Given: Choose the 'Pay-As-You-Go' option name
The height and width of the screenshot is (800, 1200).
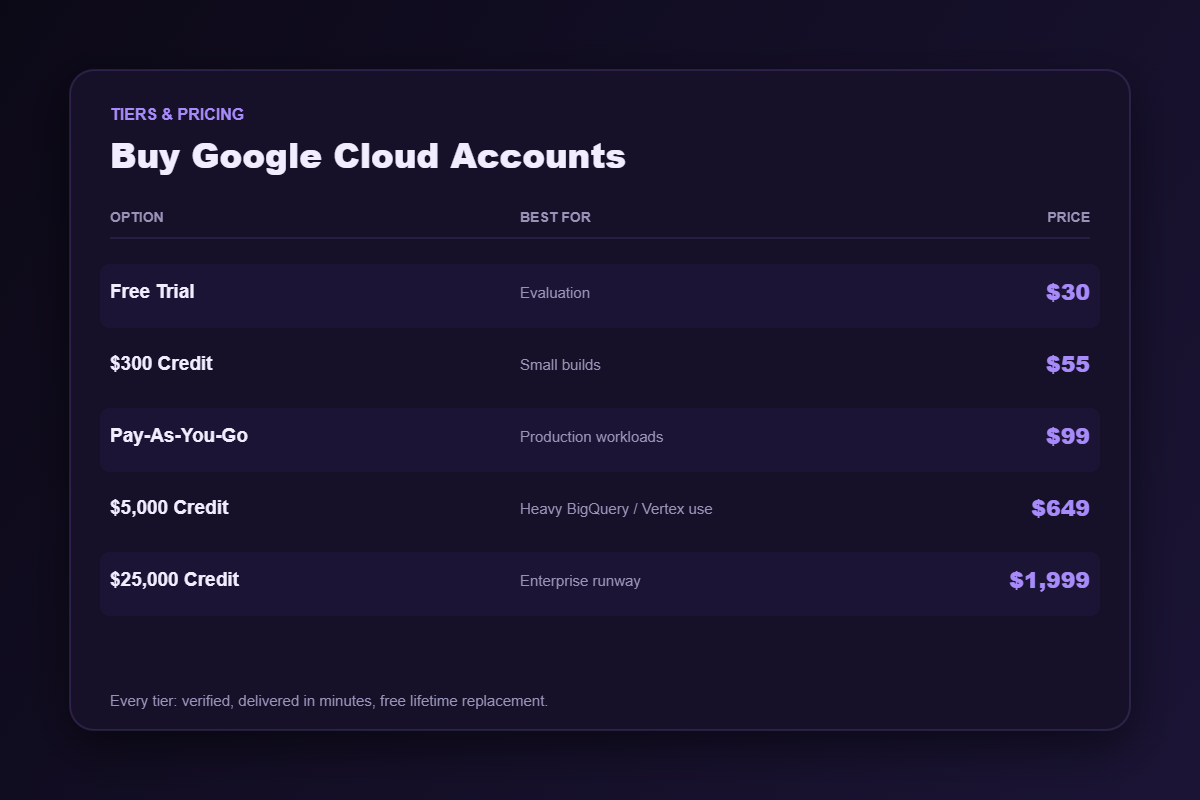Looking at the screenshot, I should 179,436.
